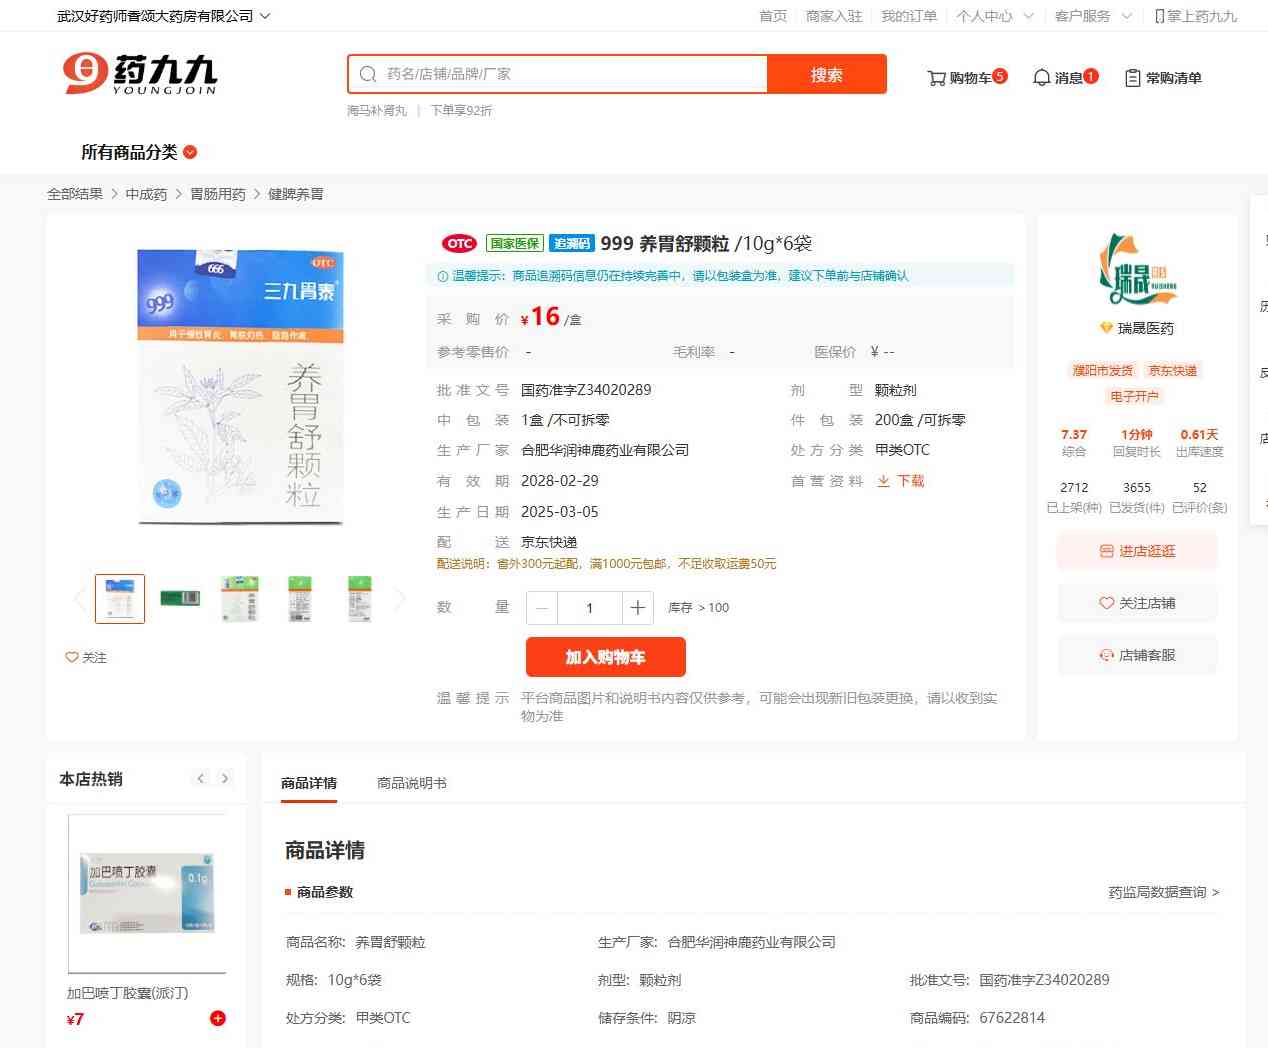
Task: Open 药监局数据查询 link
Action: 1163,892
